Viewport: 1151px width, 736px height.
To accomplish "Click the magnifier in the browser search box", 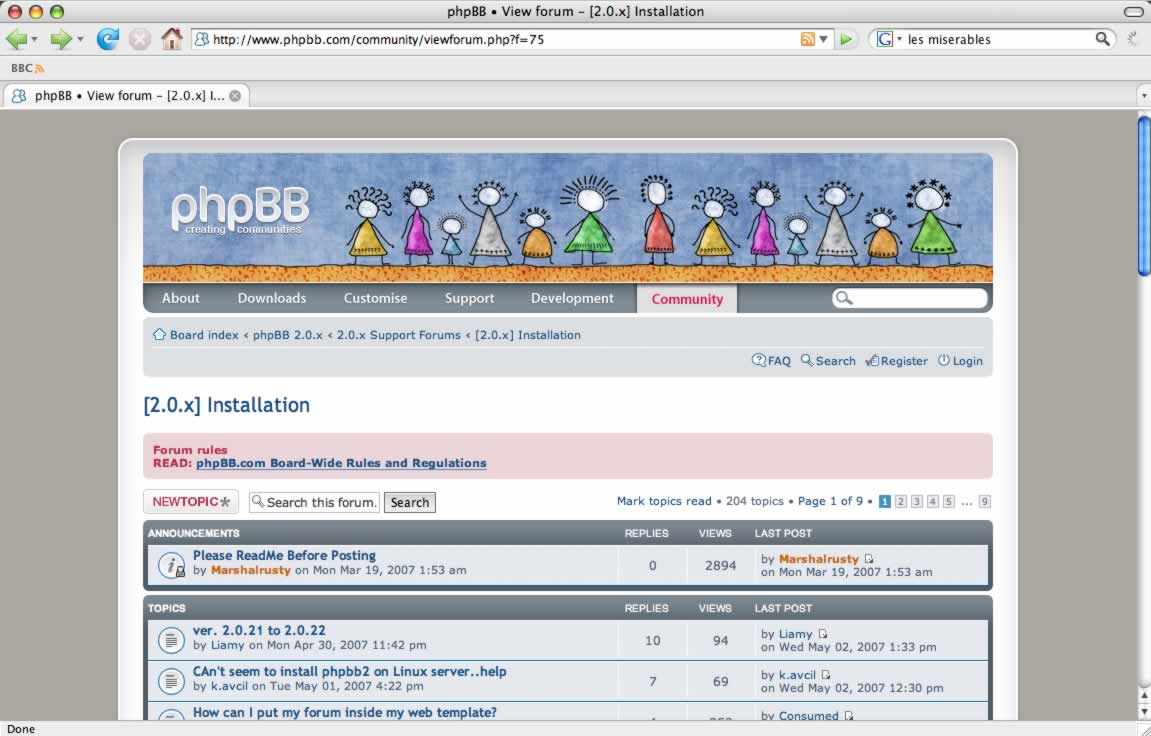I will pyautogui.click(x=1103, y=39).
